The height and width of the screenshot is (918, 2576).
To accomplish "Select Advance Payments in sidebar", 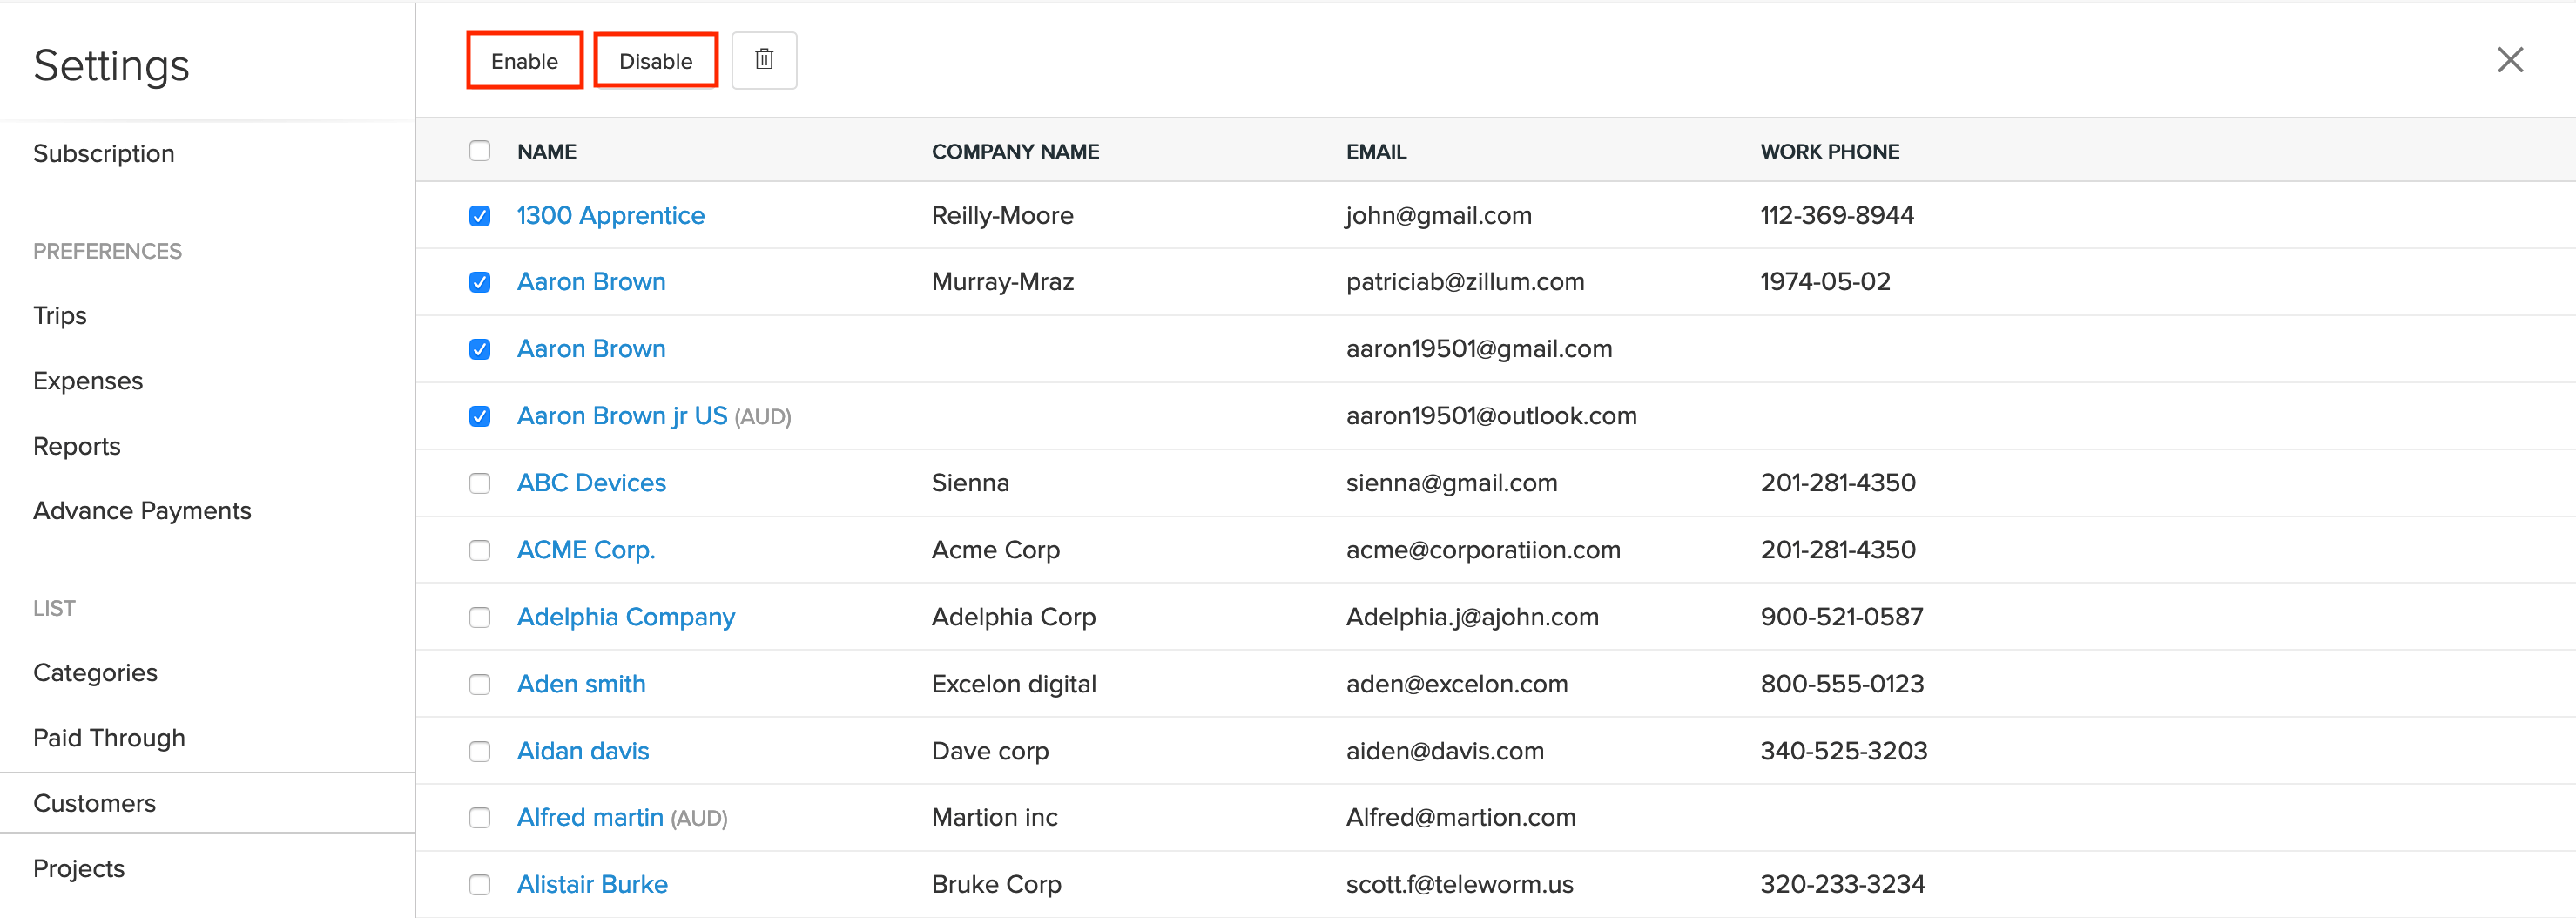I will coord(142,511).
